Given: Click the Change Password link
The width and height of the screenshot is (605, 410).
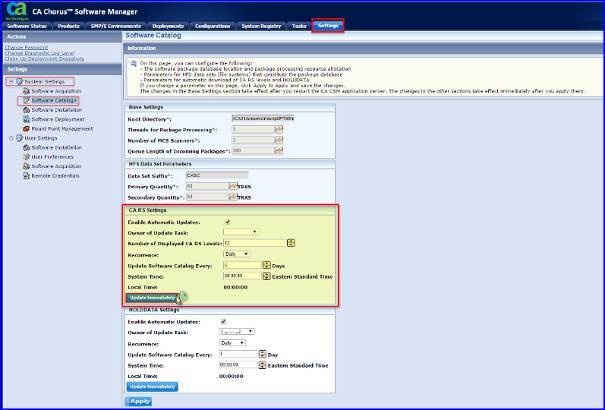Looking at the screenshot, I should [x=26, y=47].
